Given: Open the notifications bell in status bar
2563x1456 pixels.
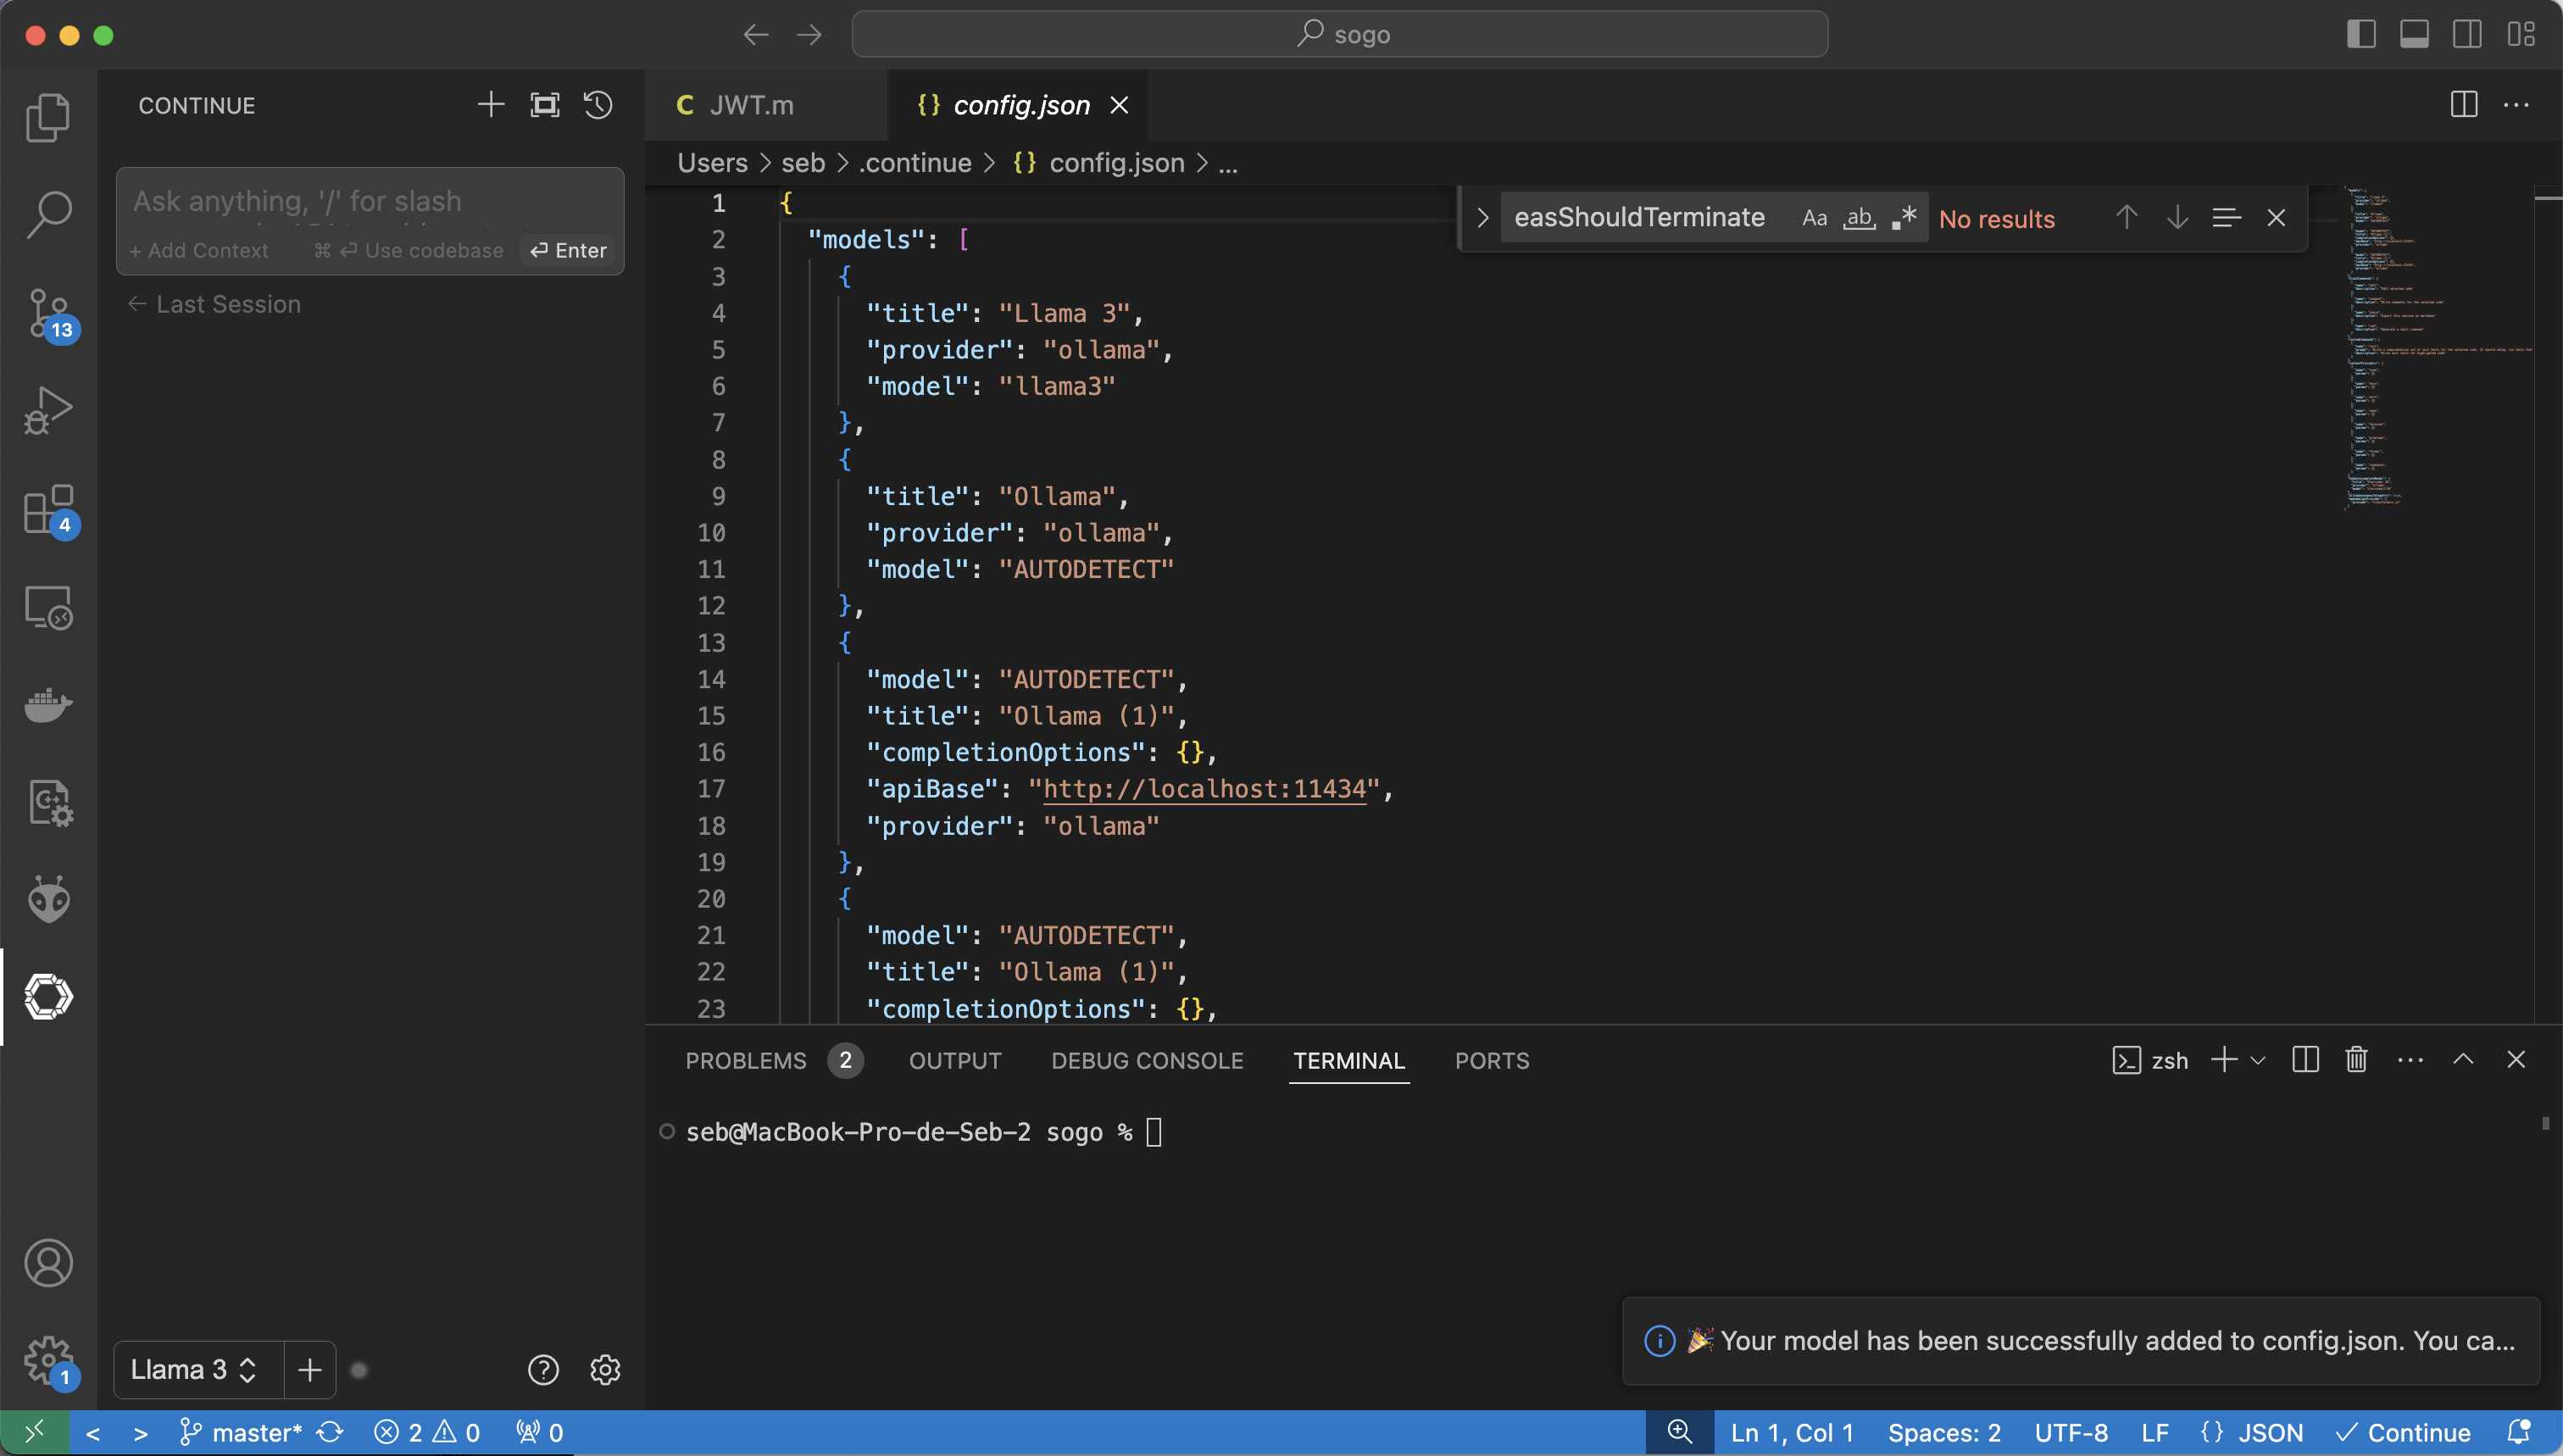Looking at the screenshot, I should click(2519, 1432).
